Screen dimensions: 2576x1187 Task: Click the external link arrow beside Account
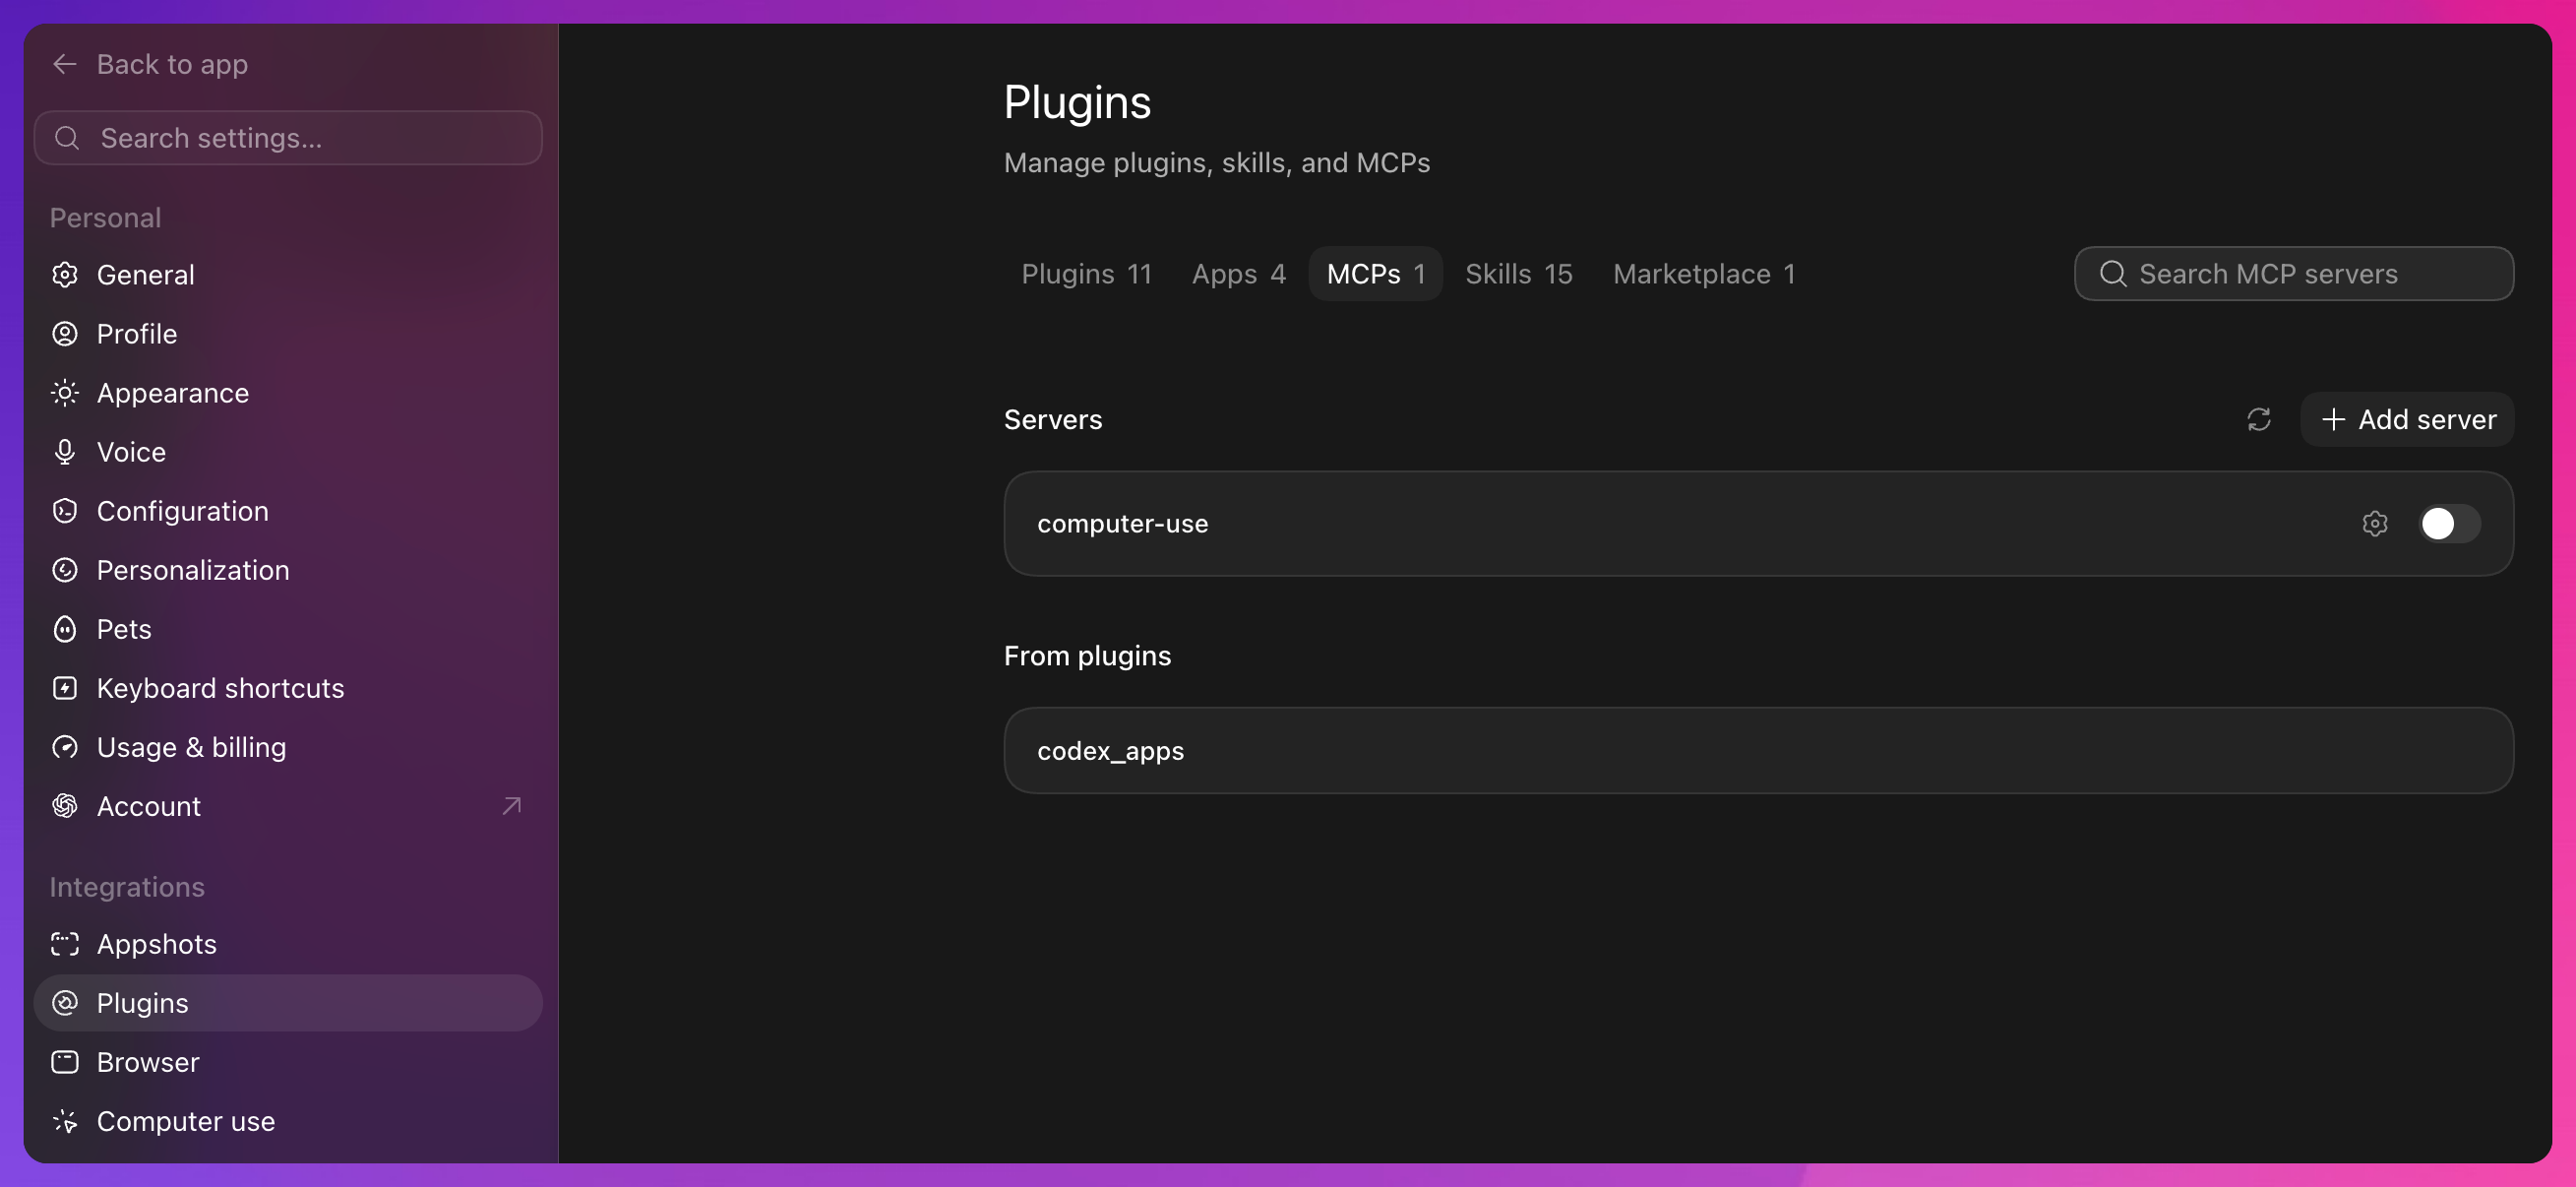[511, 806]
